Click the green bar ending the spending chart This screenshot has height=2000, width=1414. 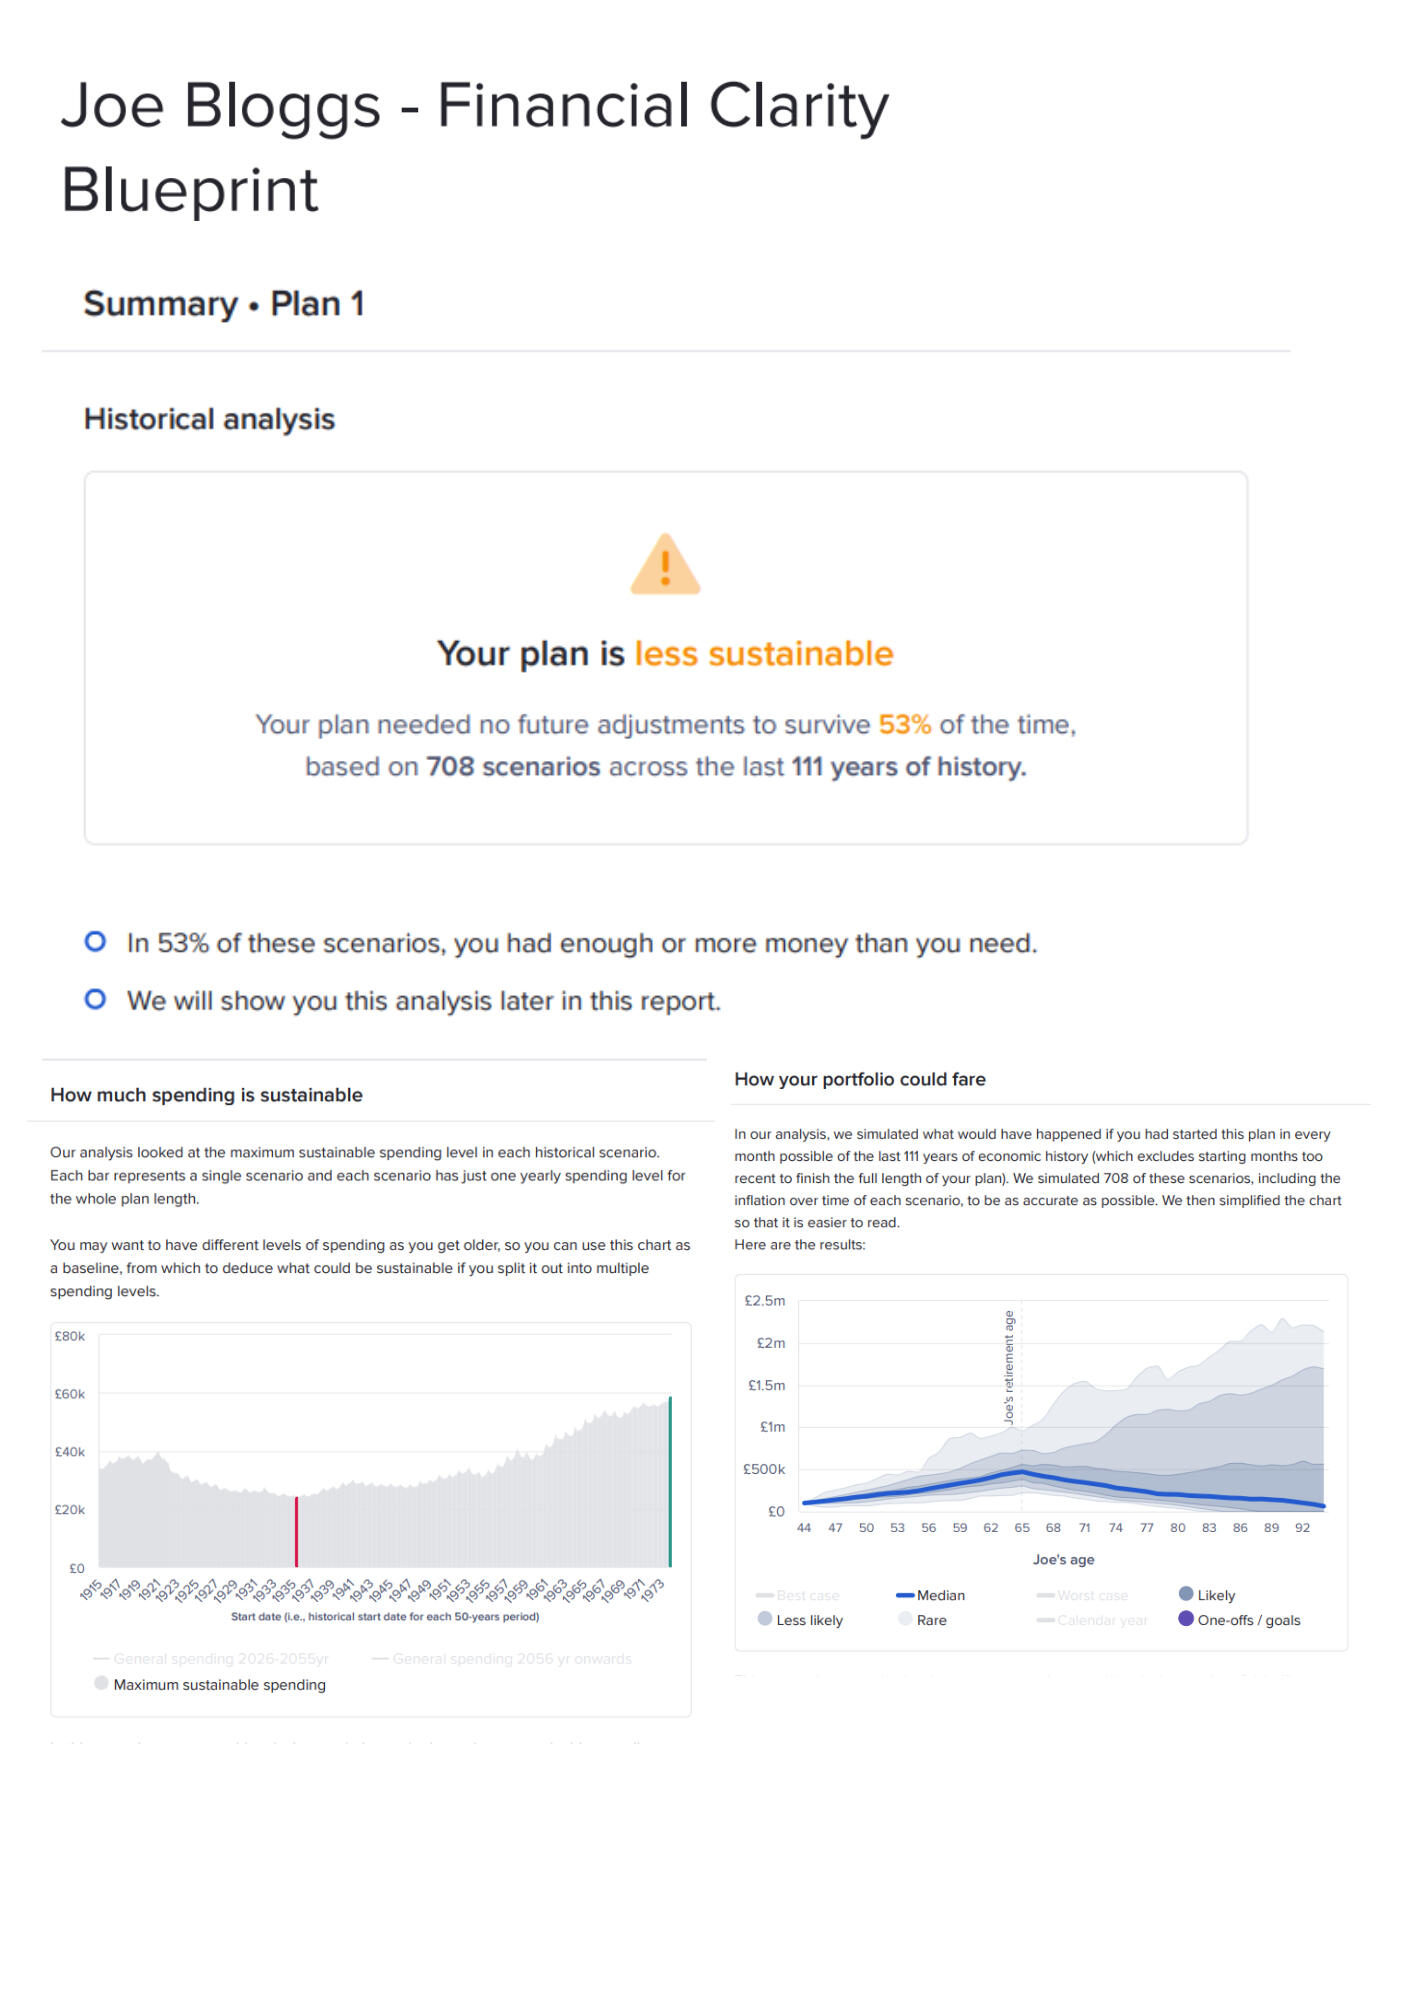pos(670,1482)
